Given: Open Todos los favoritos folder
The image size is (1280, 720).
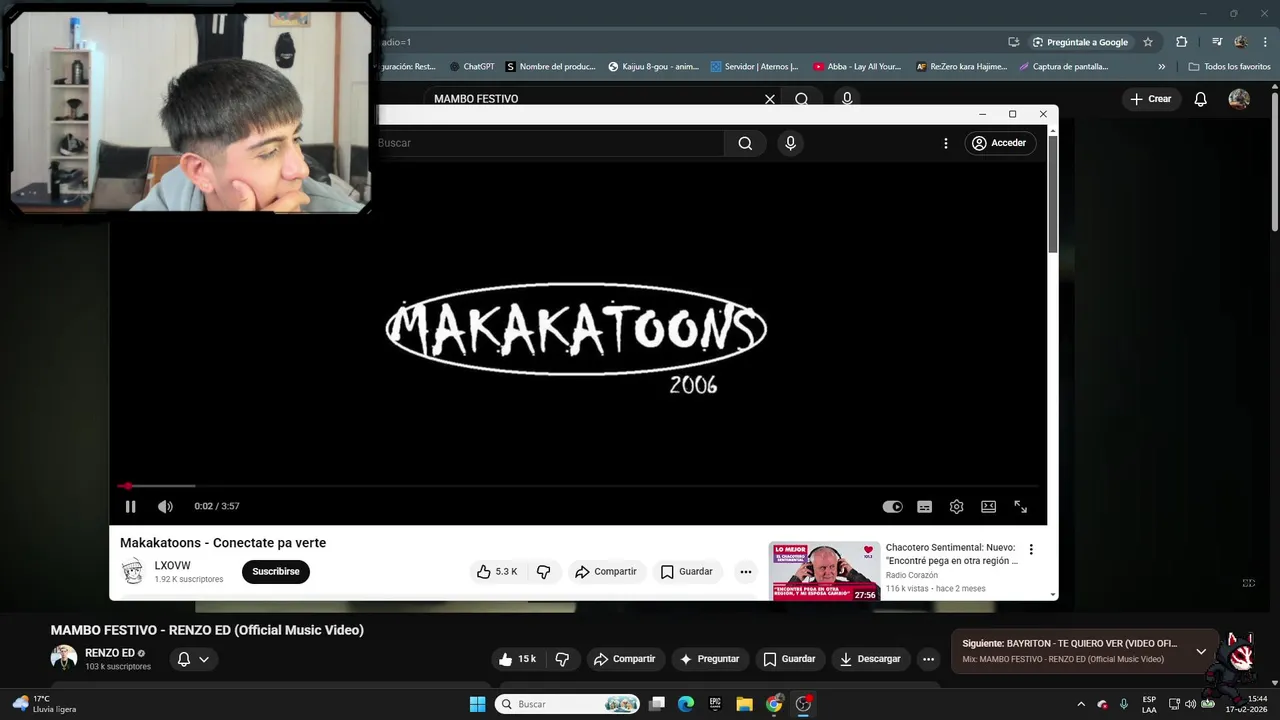Looking at the screenshot, I should pos(1230,67).
